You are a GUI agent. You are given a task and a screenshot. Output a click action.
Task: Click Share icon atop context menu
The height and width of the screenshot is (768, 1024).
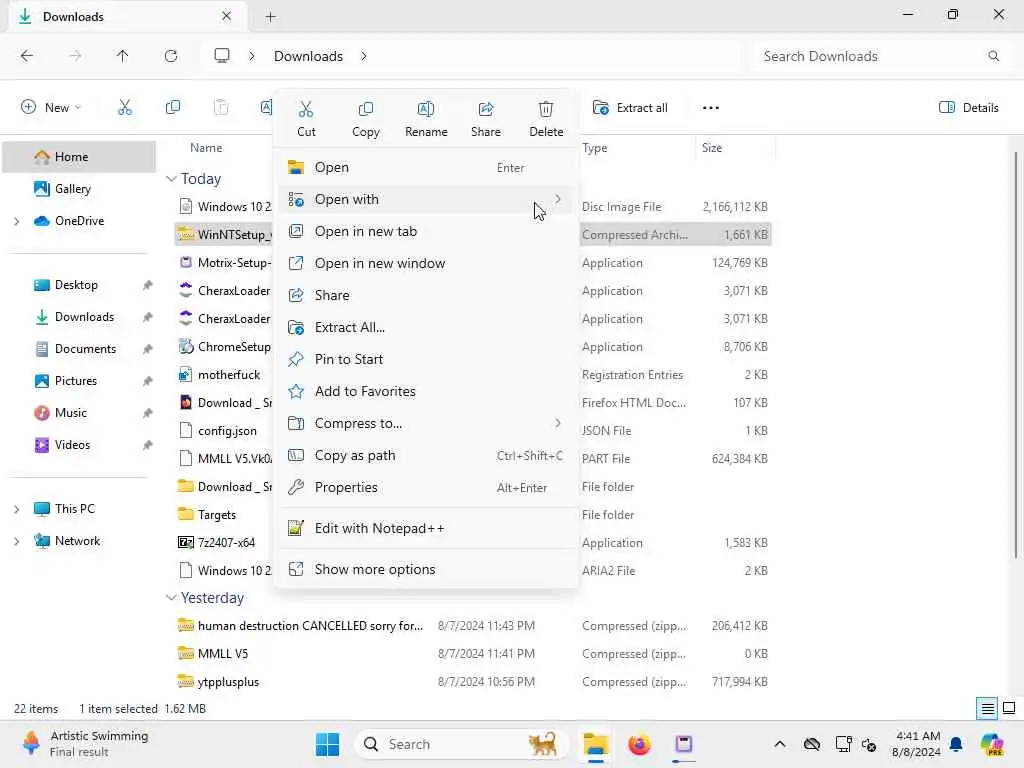tap(486, 119)
